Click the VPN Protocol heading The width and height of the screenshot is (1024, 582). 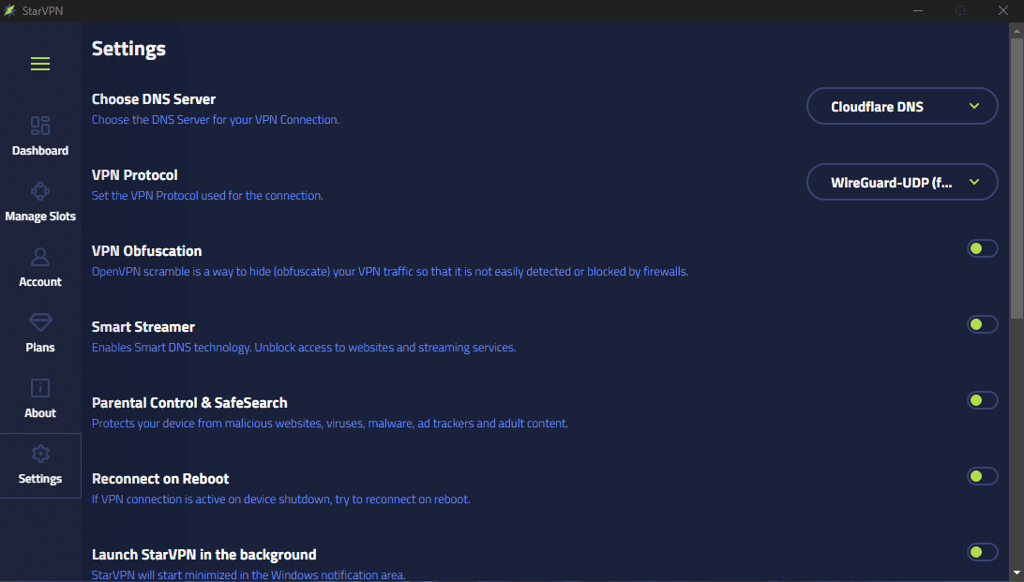(135, 175)
